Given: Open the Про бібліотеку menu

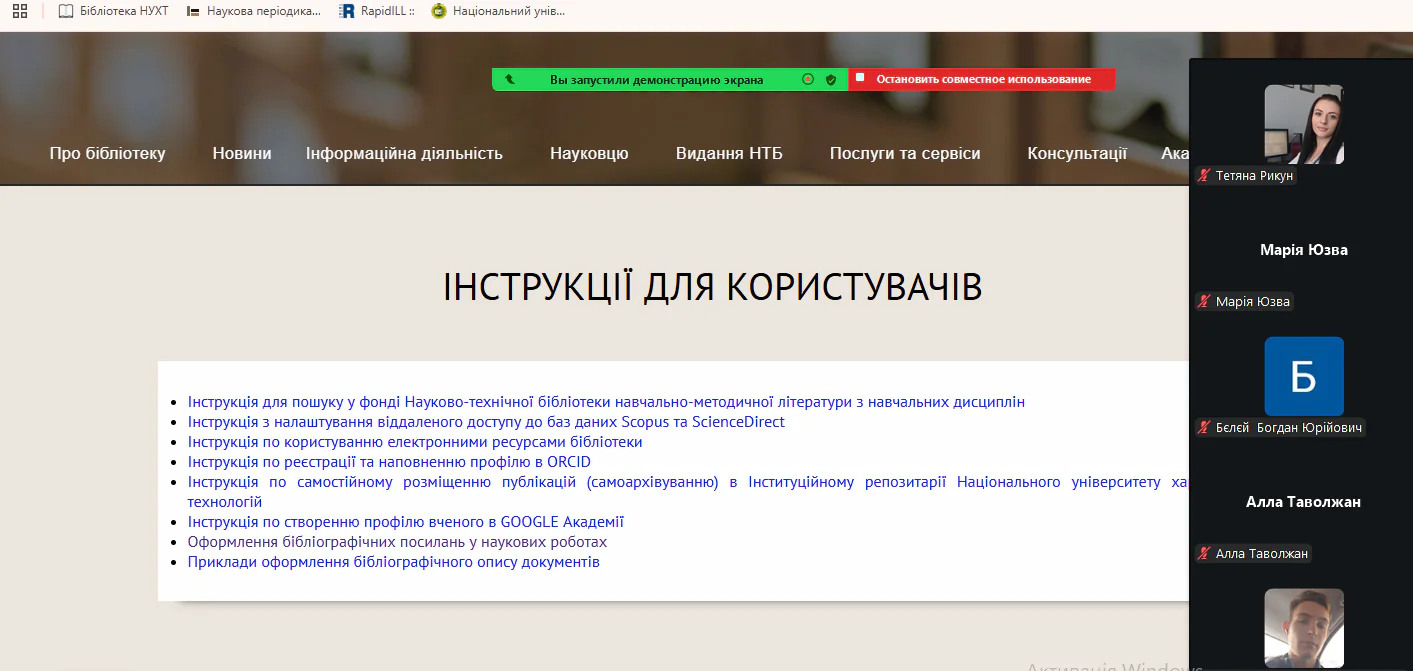Looking at the screenshot, I should click(x=107, y=153).
